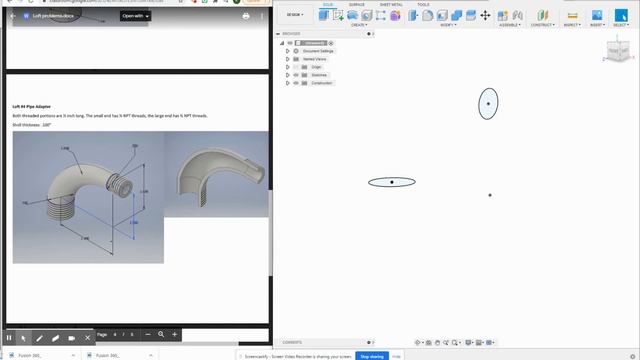Open the Modify dropdown menu
This screenshot has height=360, width=640.
coord(448,25)
